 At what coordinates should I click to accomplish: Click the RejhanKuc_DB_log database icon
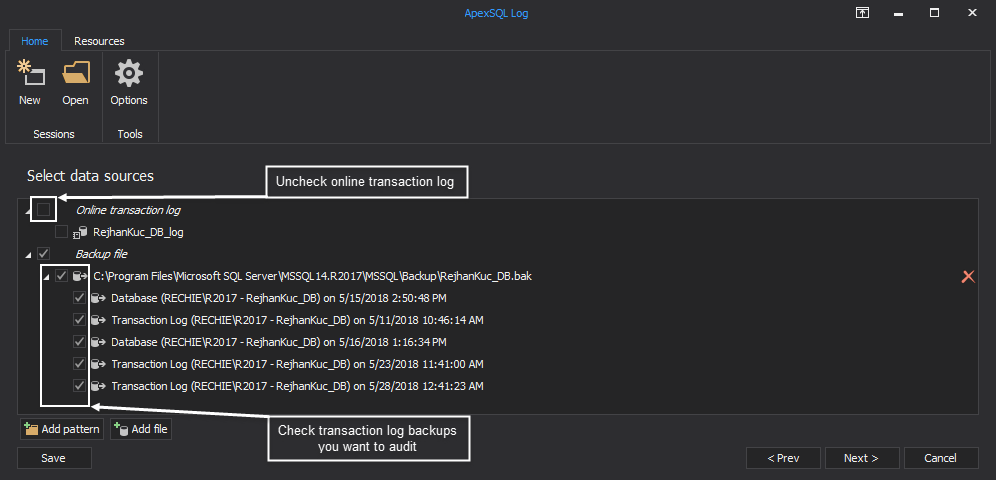(81, 232)
